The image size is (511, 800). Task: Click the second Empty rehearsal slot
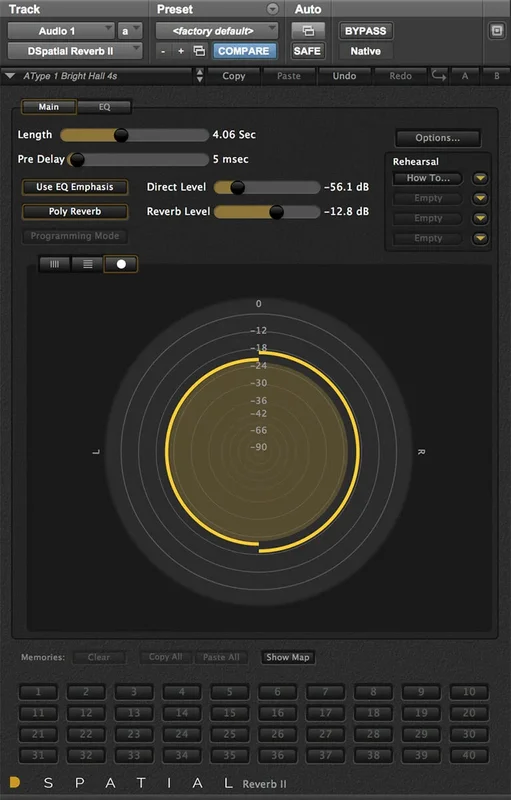[428, 218]
